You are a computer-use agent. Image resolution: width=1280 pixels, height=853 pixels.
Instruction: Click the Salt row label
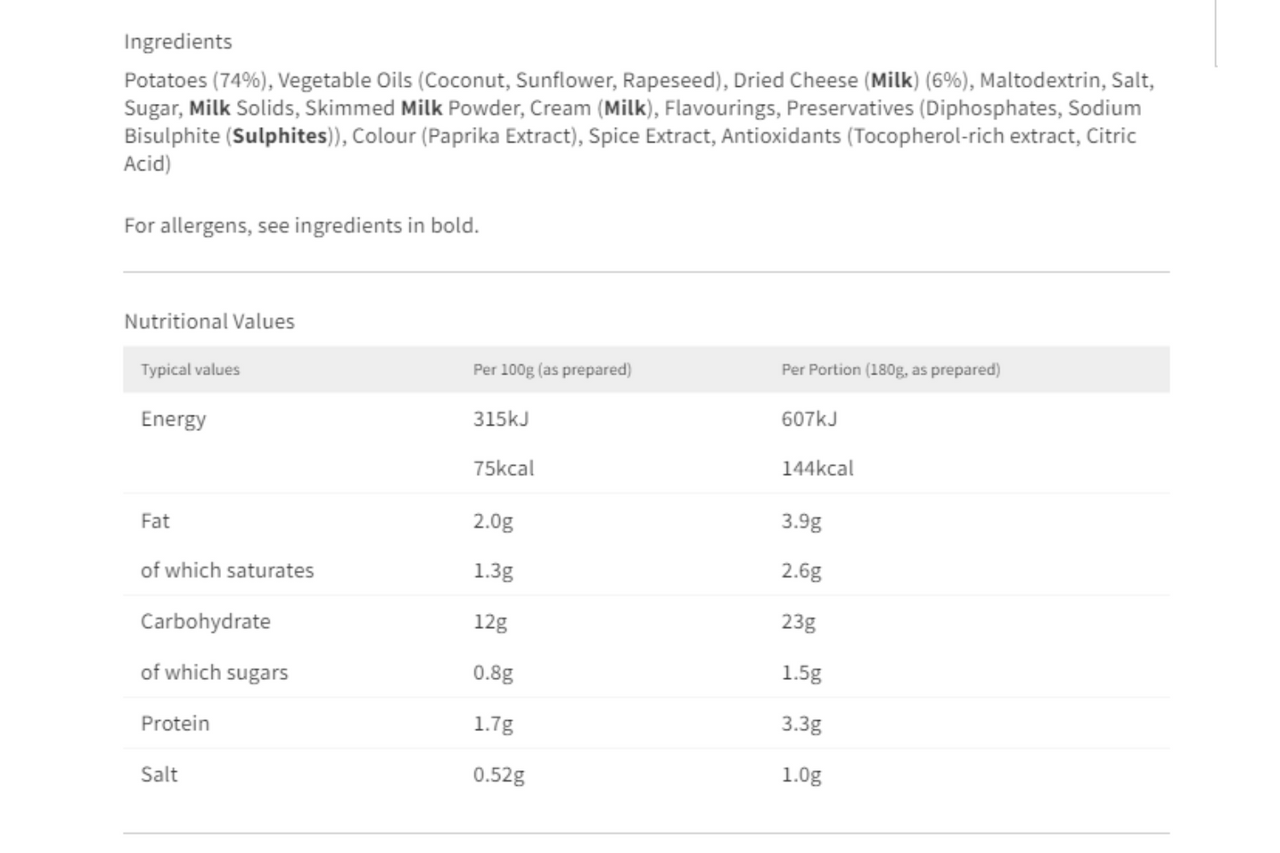(x=159, y=774)
